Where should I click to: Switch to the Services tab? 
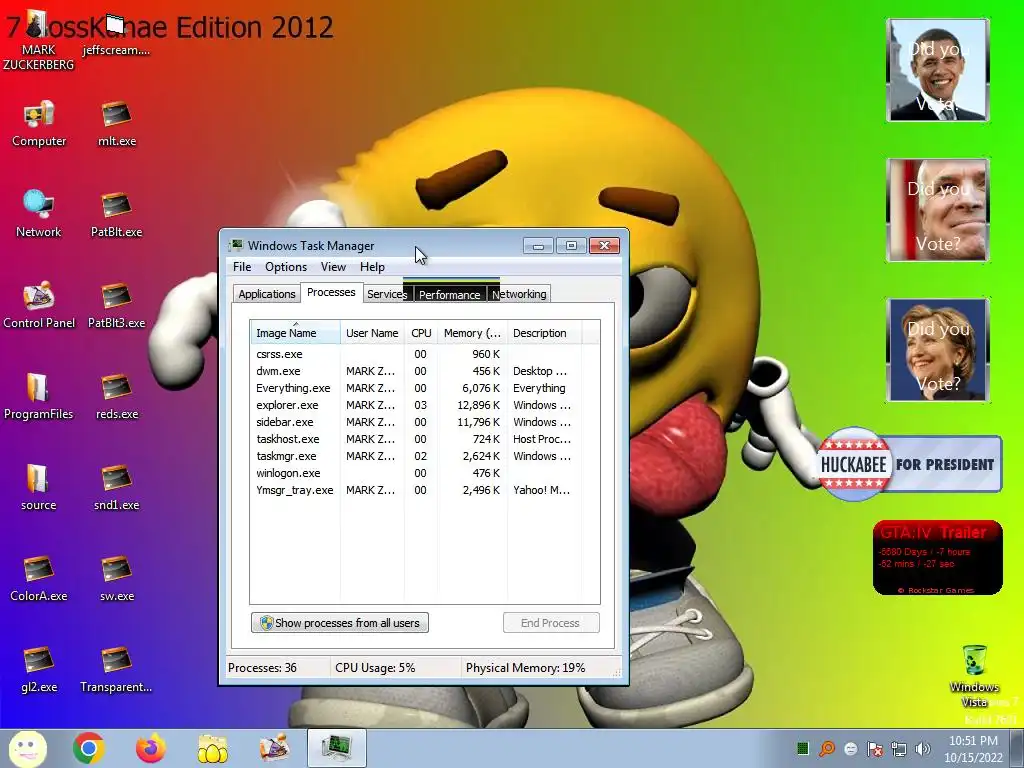click(387, 294)
